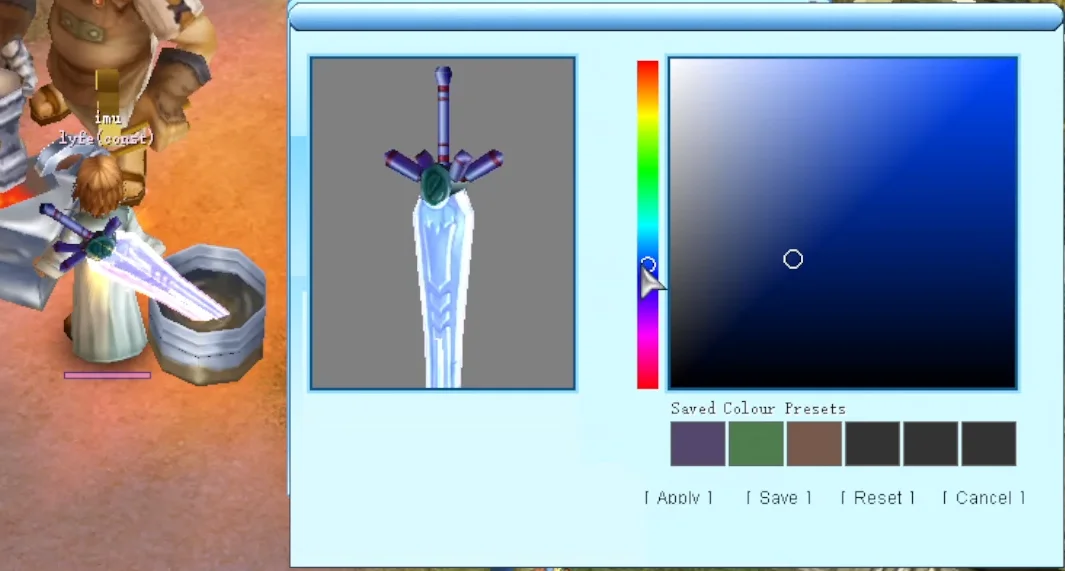Pick pure blue in colour field corner
The width and height of the screenshot is (1065, 571).
[x=1012, y=63]
